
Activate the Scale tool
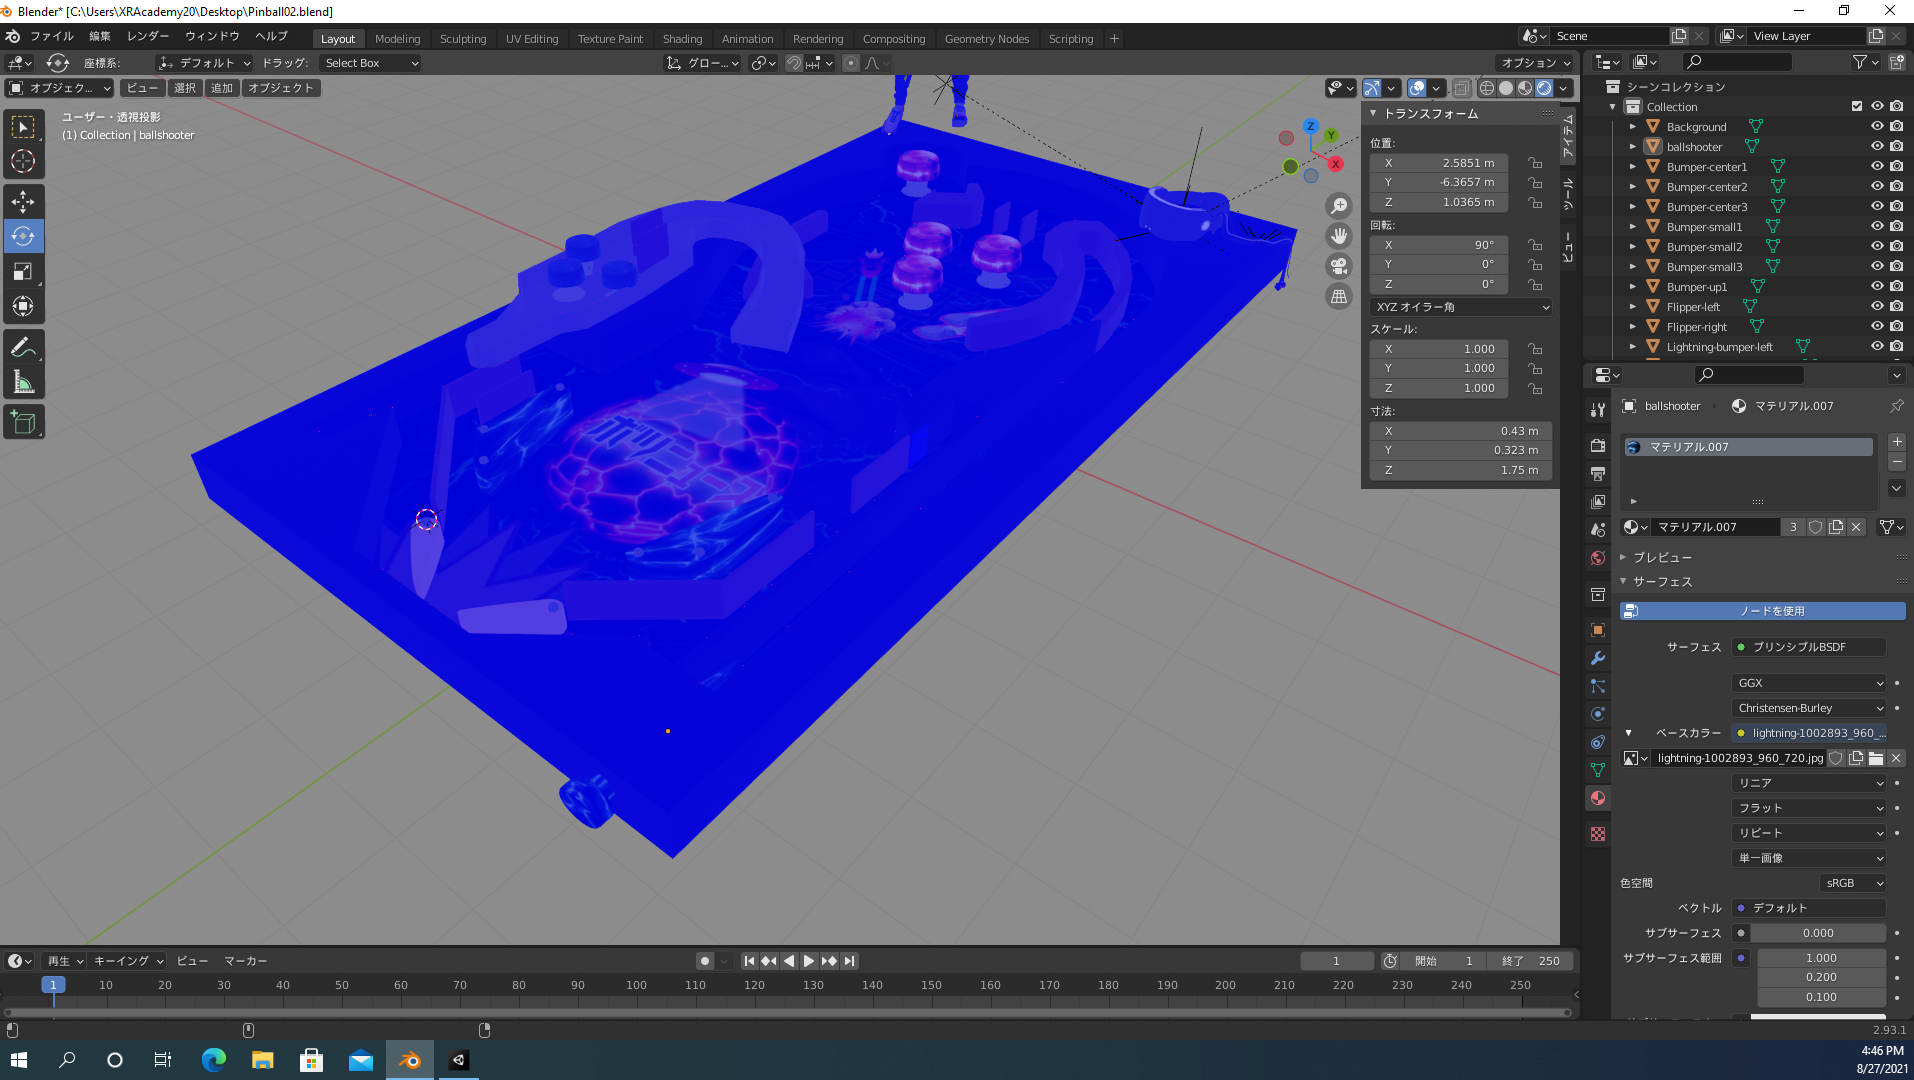[23, 272]
